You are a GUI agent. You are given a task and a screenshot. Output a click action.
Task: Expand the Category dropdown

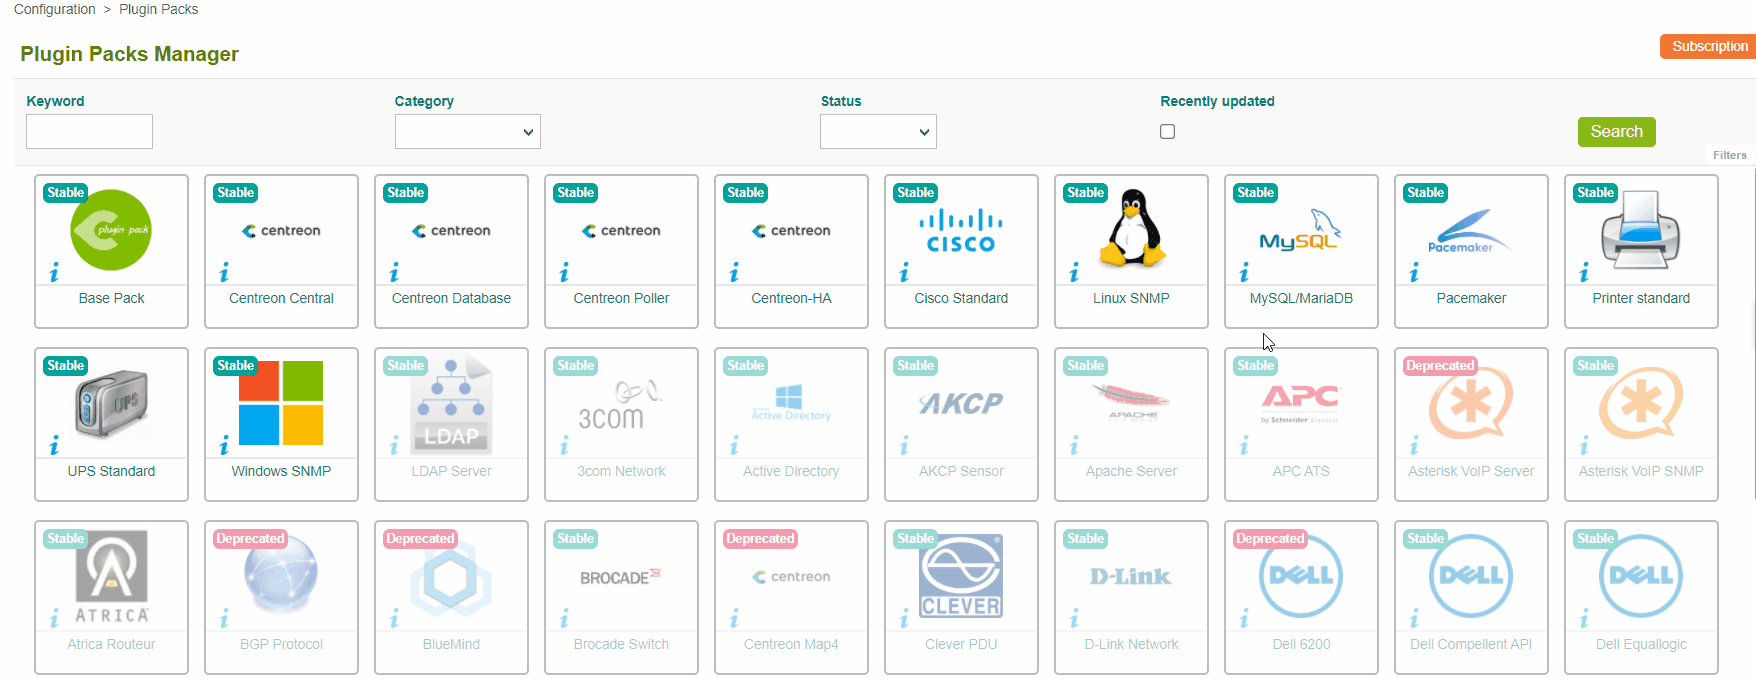coord(467,132)
